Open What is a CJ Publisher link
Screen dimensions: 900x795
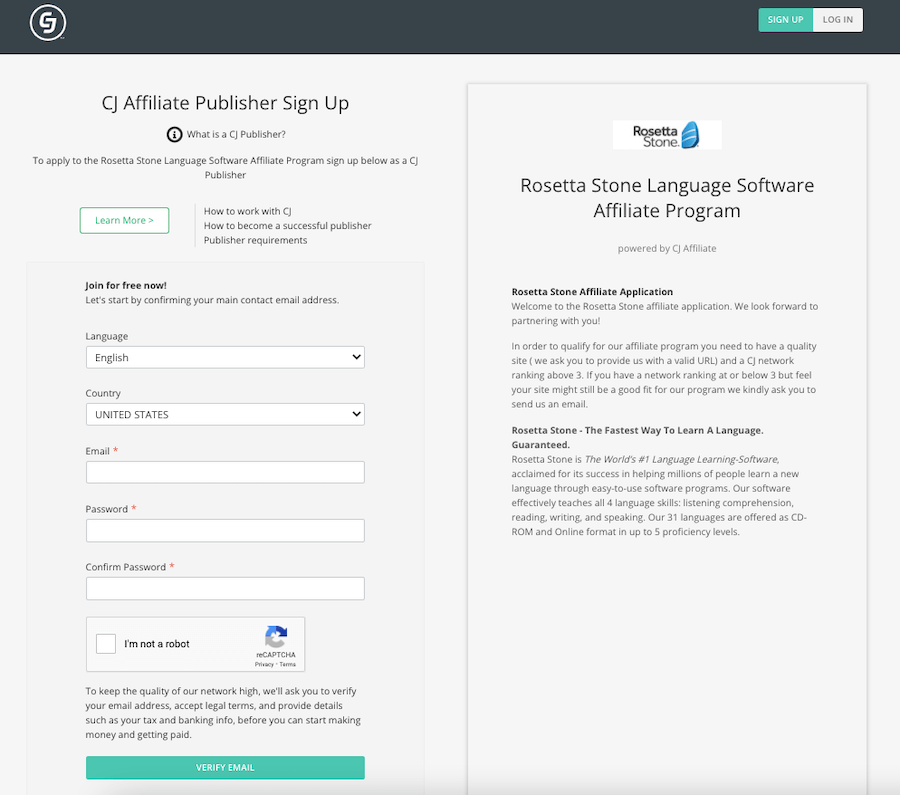[x=236, y=134]
